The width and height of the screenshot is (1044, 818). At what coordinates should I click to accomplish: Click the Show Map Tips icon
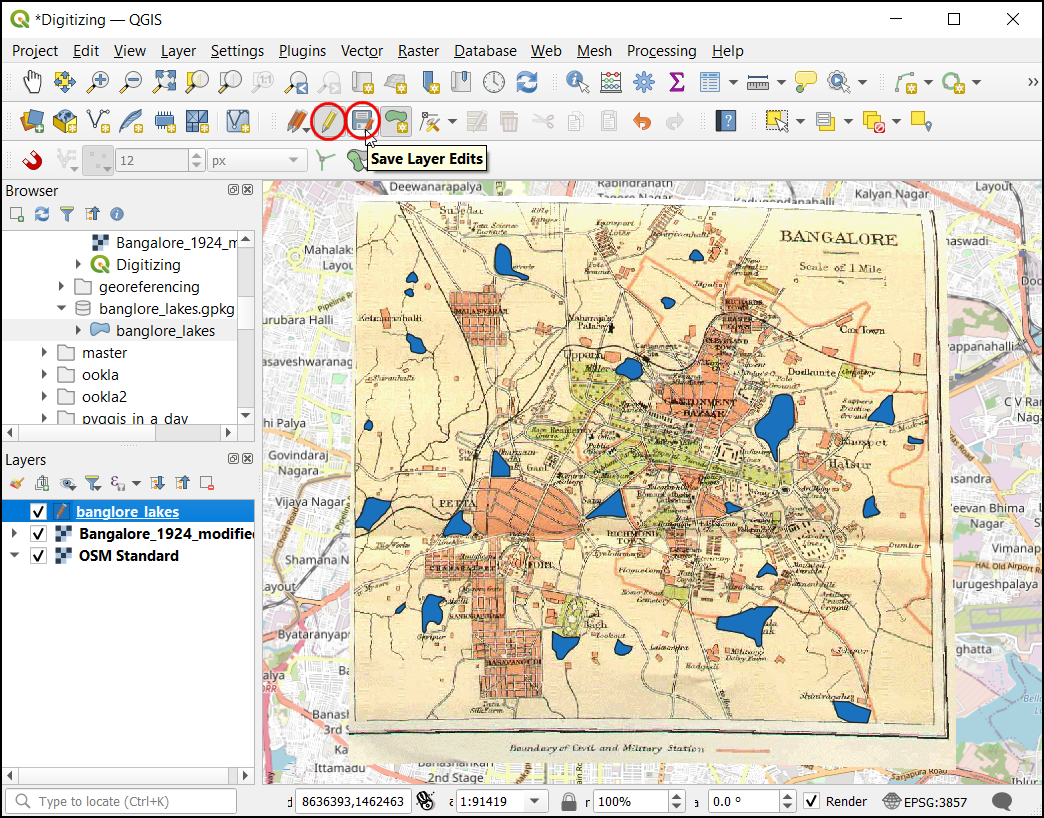(x=806, y=83)
